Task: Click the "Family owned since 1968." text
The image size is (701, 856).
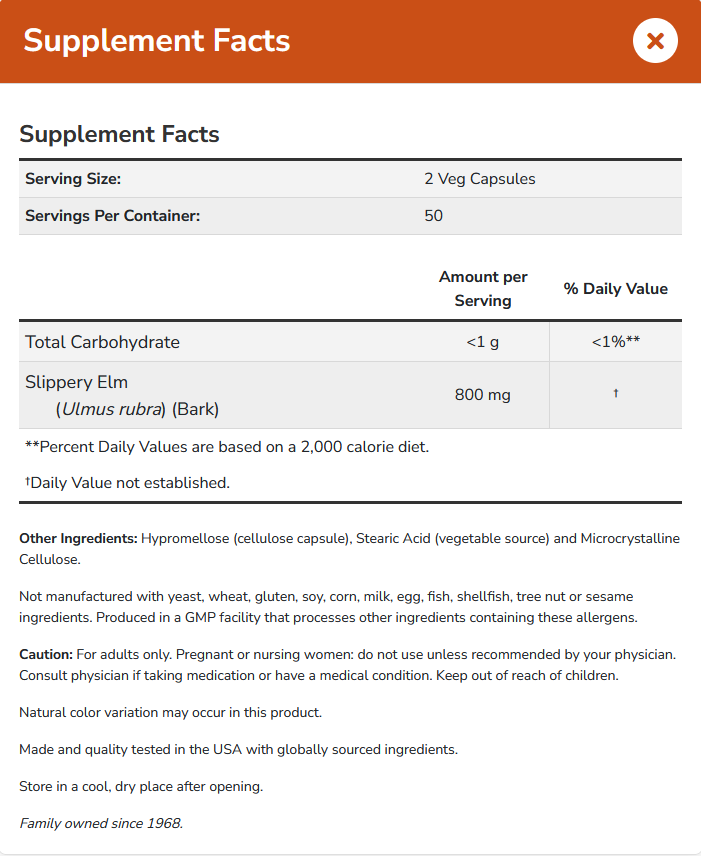Action: point(101,824)
